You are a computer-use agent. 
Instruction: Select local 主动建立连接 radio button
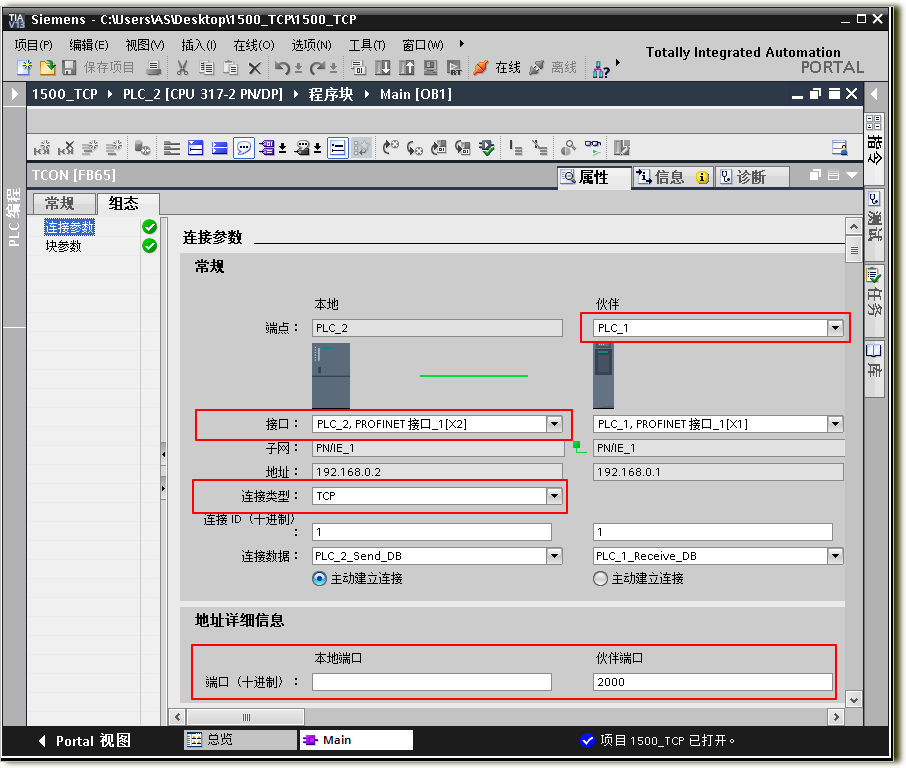click(x=319, y=578)
